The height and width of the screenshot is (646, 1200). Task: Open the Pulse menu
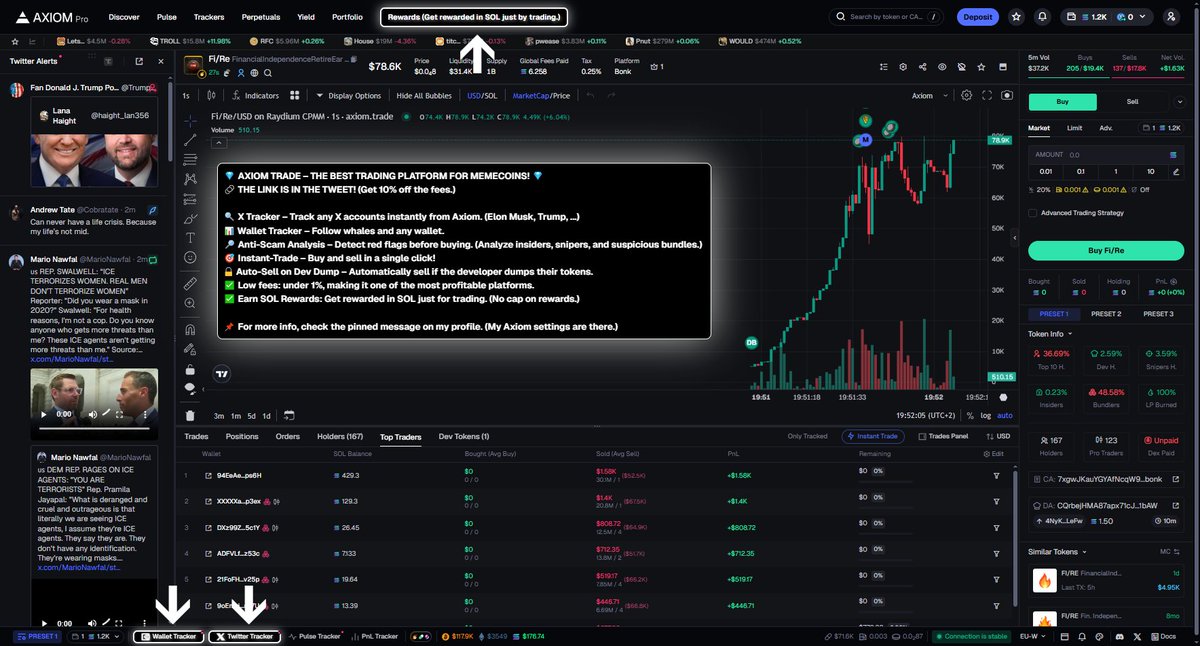(167, 17)
